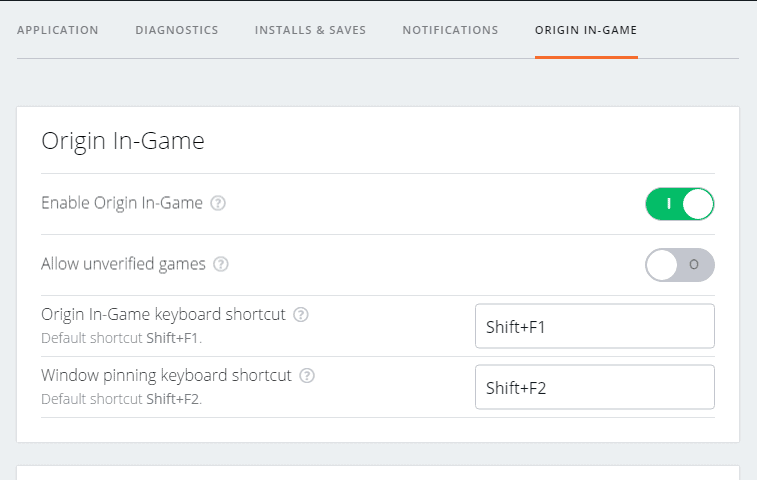
Task: Click help icon for Origin In-Game keyboard shortcut
Action: (x=301, y=315)
